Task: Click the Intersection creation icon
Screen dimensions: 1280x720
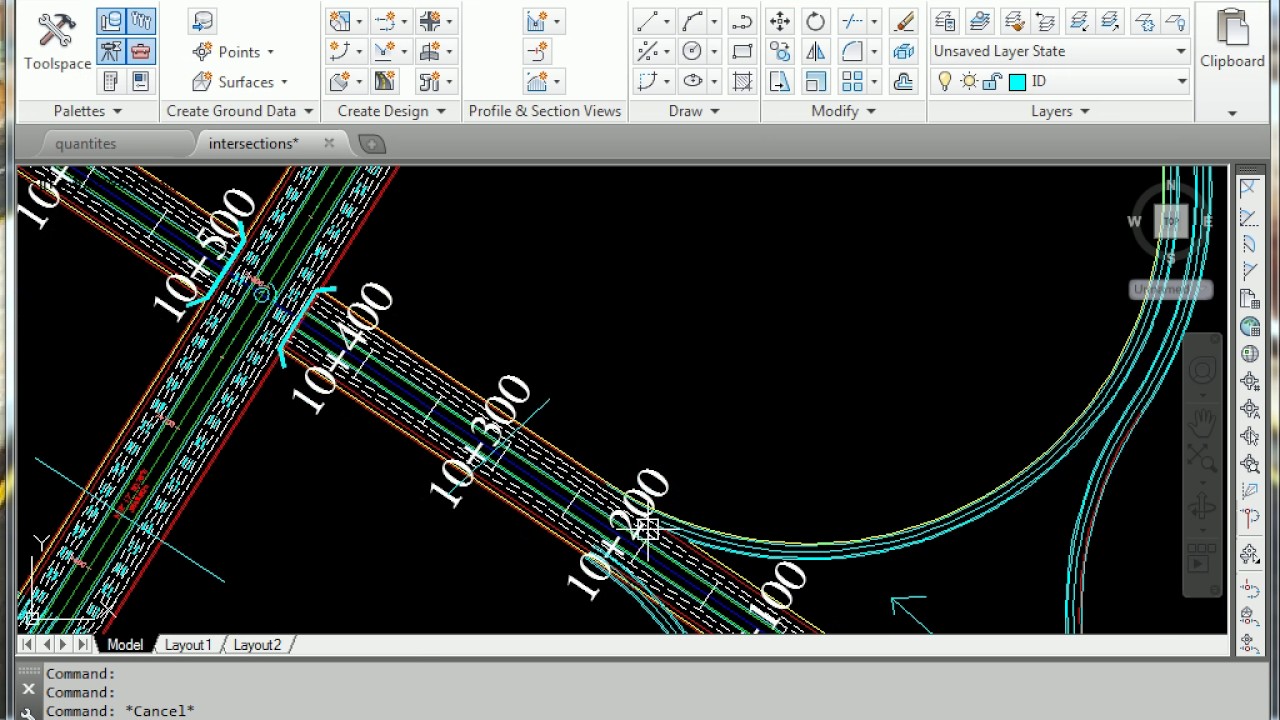Action: 430,21
